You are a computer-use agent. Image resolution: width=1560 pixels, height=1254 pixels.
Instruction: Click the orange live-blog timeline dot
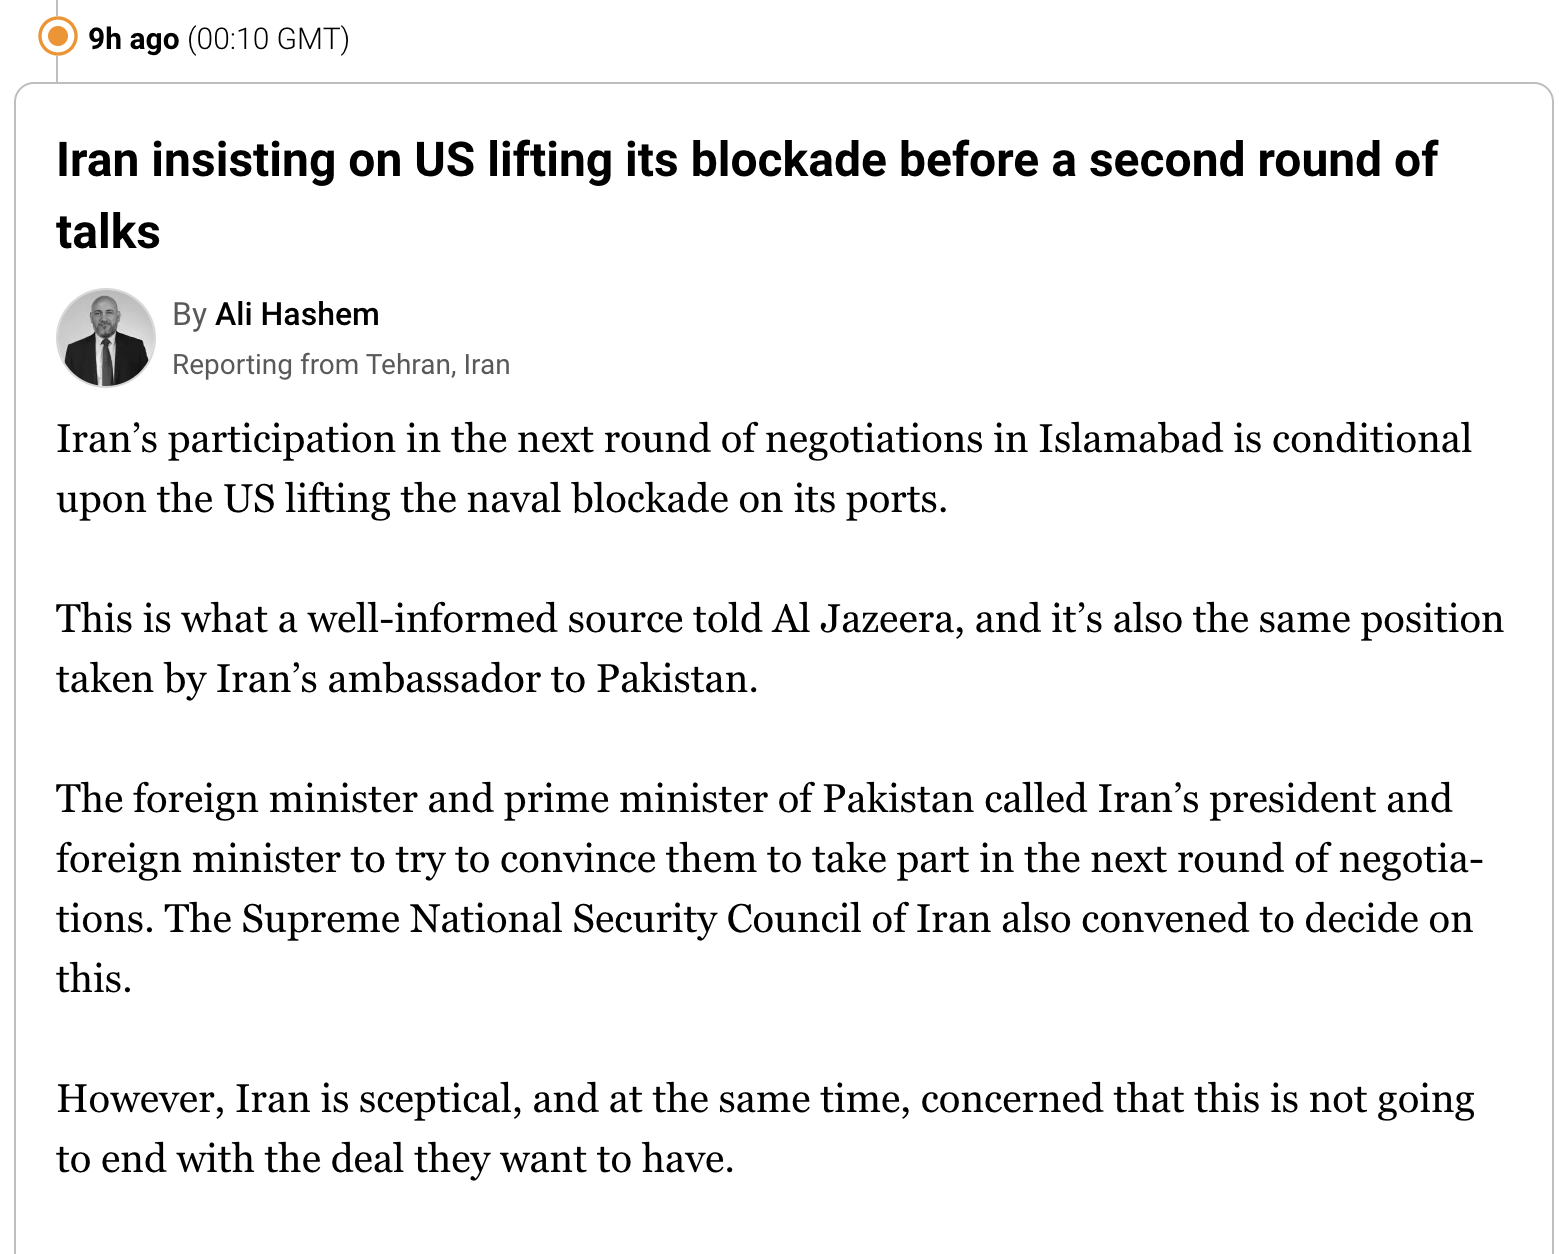point(58,37)
